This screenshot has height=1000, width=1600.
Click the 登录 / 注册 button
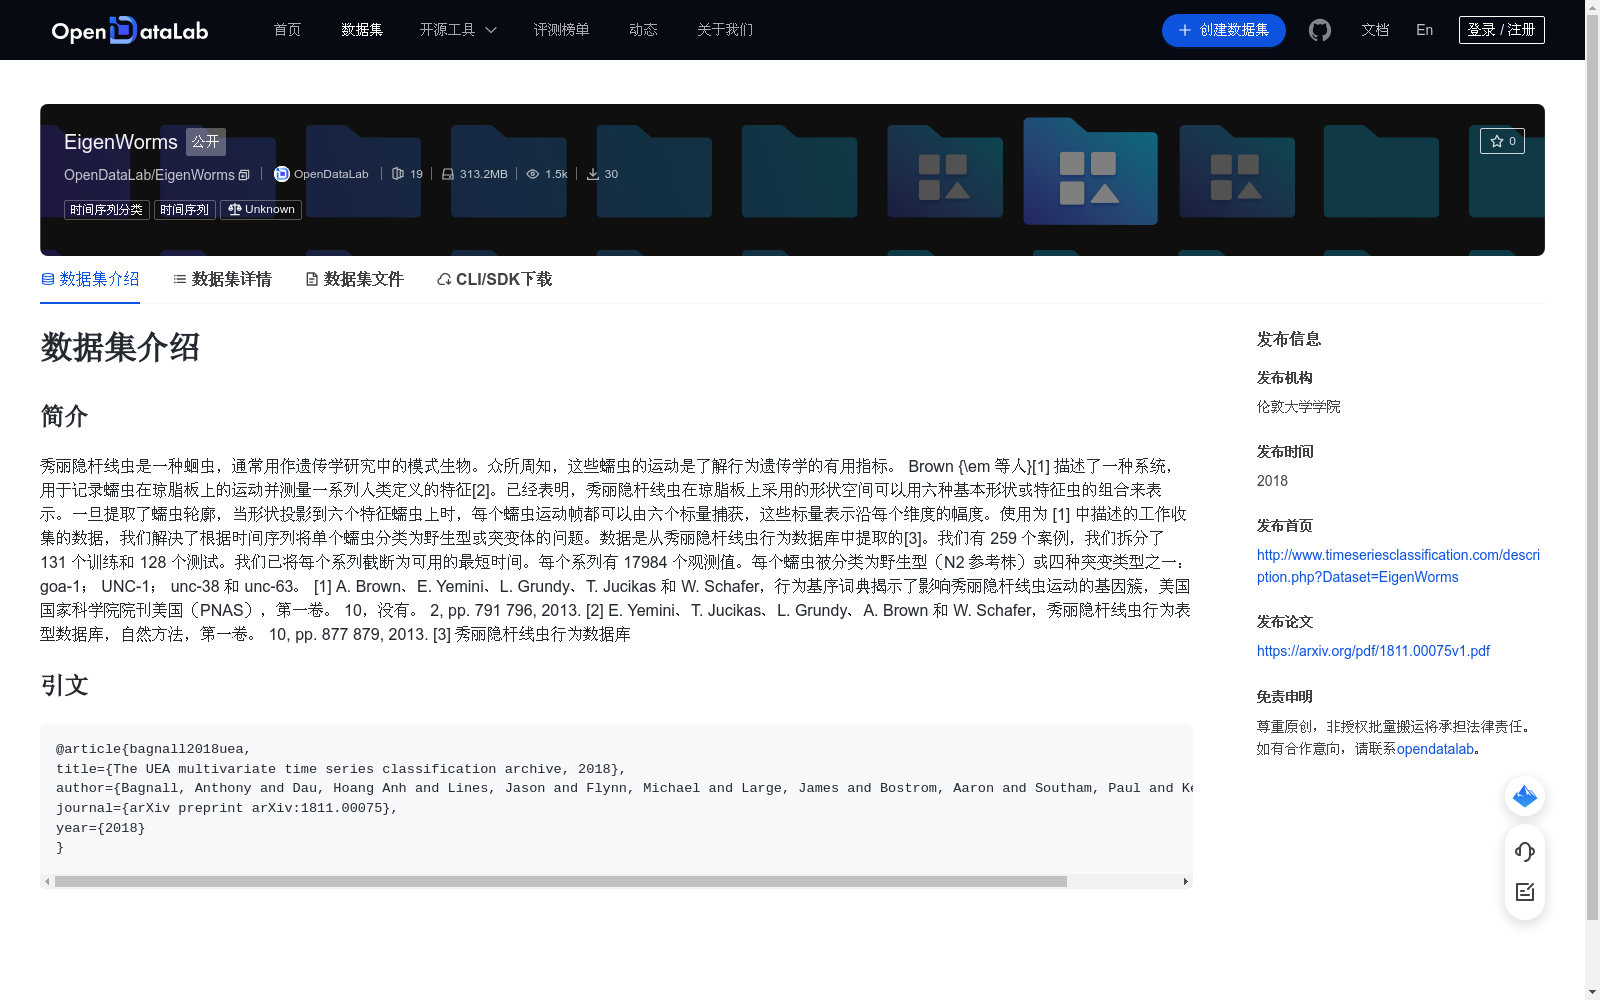pyautogui.click(x=1502, y=30)
